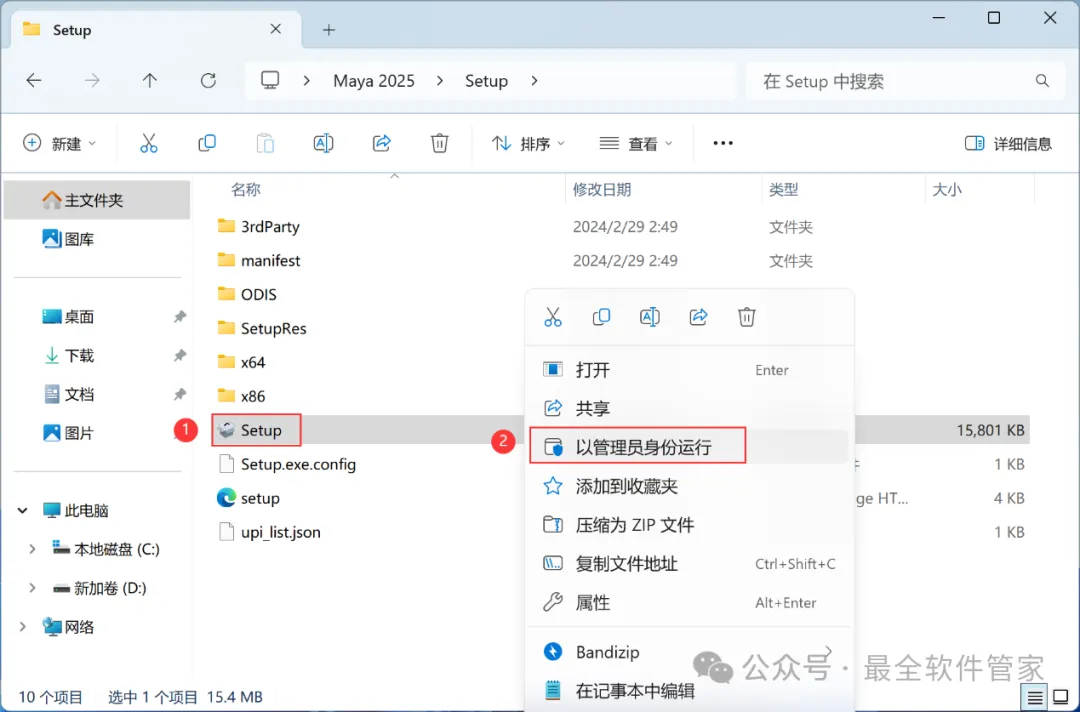The height and width of the screenshot is (712, 1080).
Task: Refresh the current folder
Action: pos(208,81)
